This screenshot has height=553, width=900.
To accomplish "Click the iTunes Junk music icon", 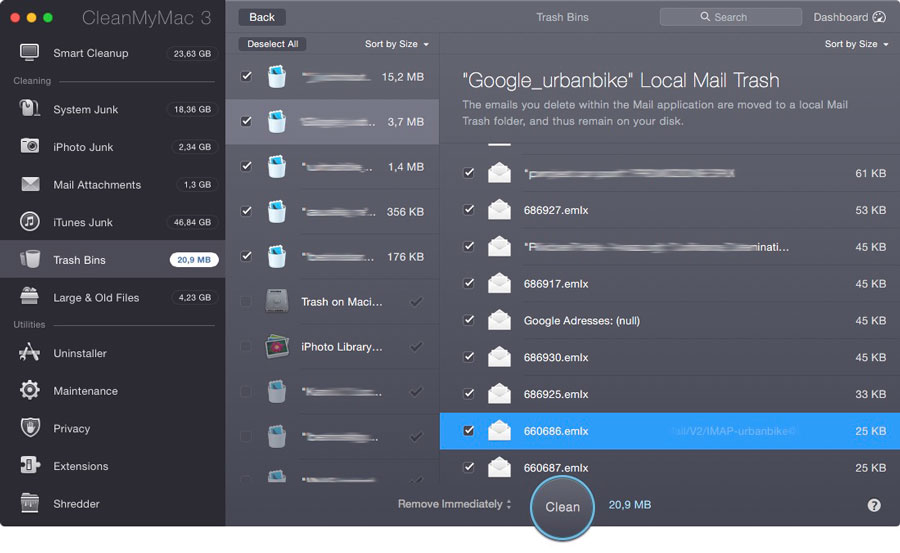I will point(30,222).
